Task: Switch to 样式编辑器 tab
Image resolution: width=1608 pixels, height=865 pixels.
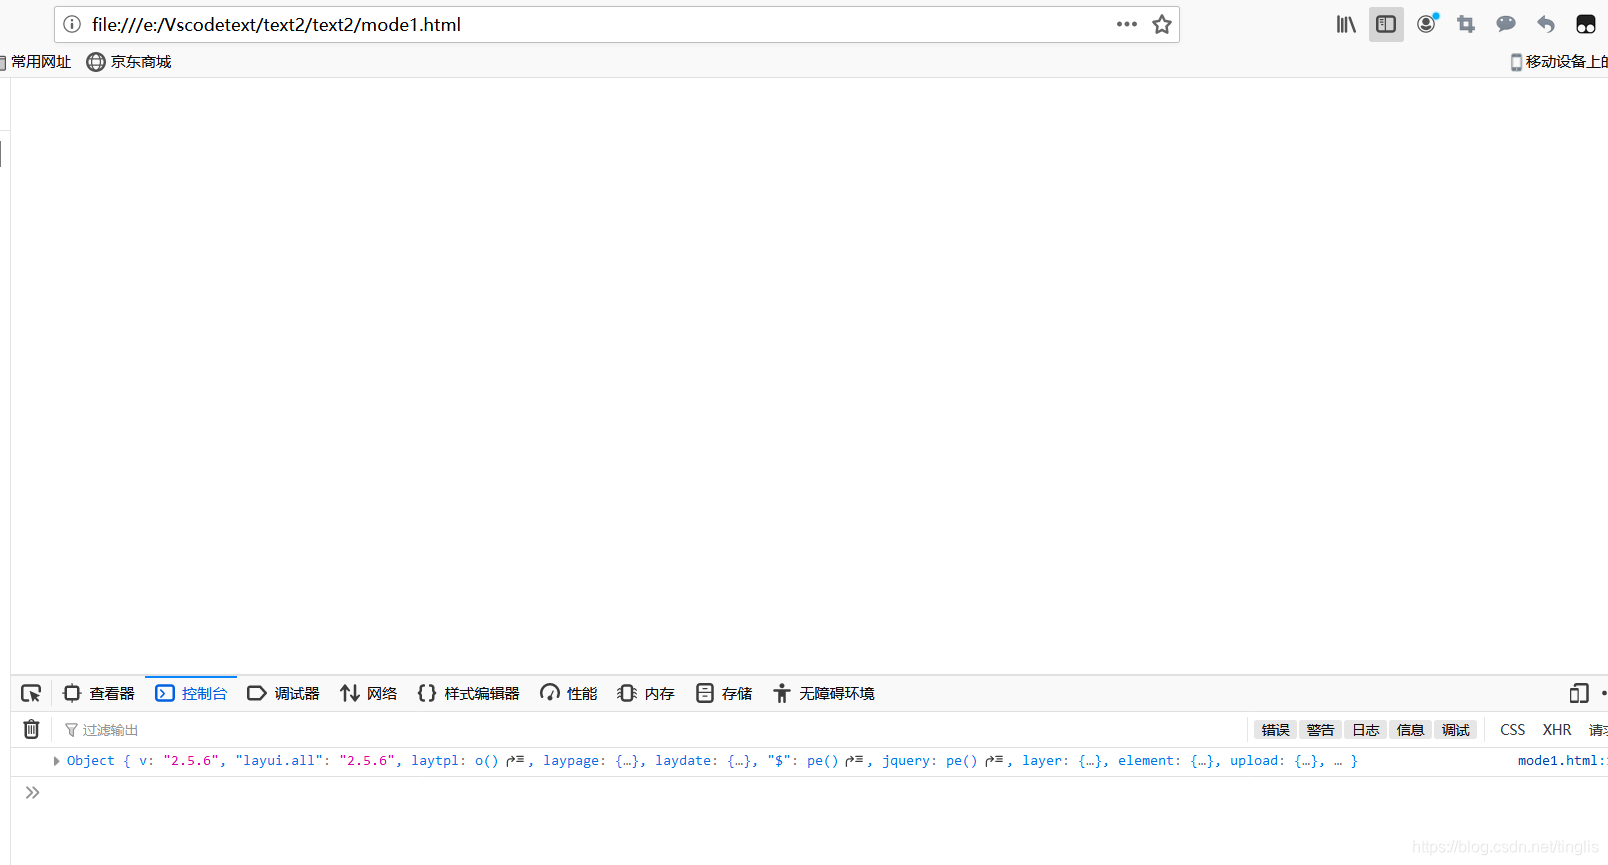Action: tap(469, 693)
